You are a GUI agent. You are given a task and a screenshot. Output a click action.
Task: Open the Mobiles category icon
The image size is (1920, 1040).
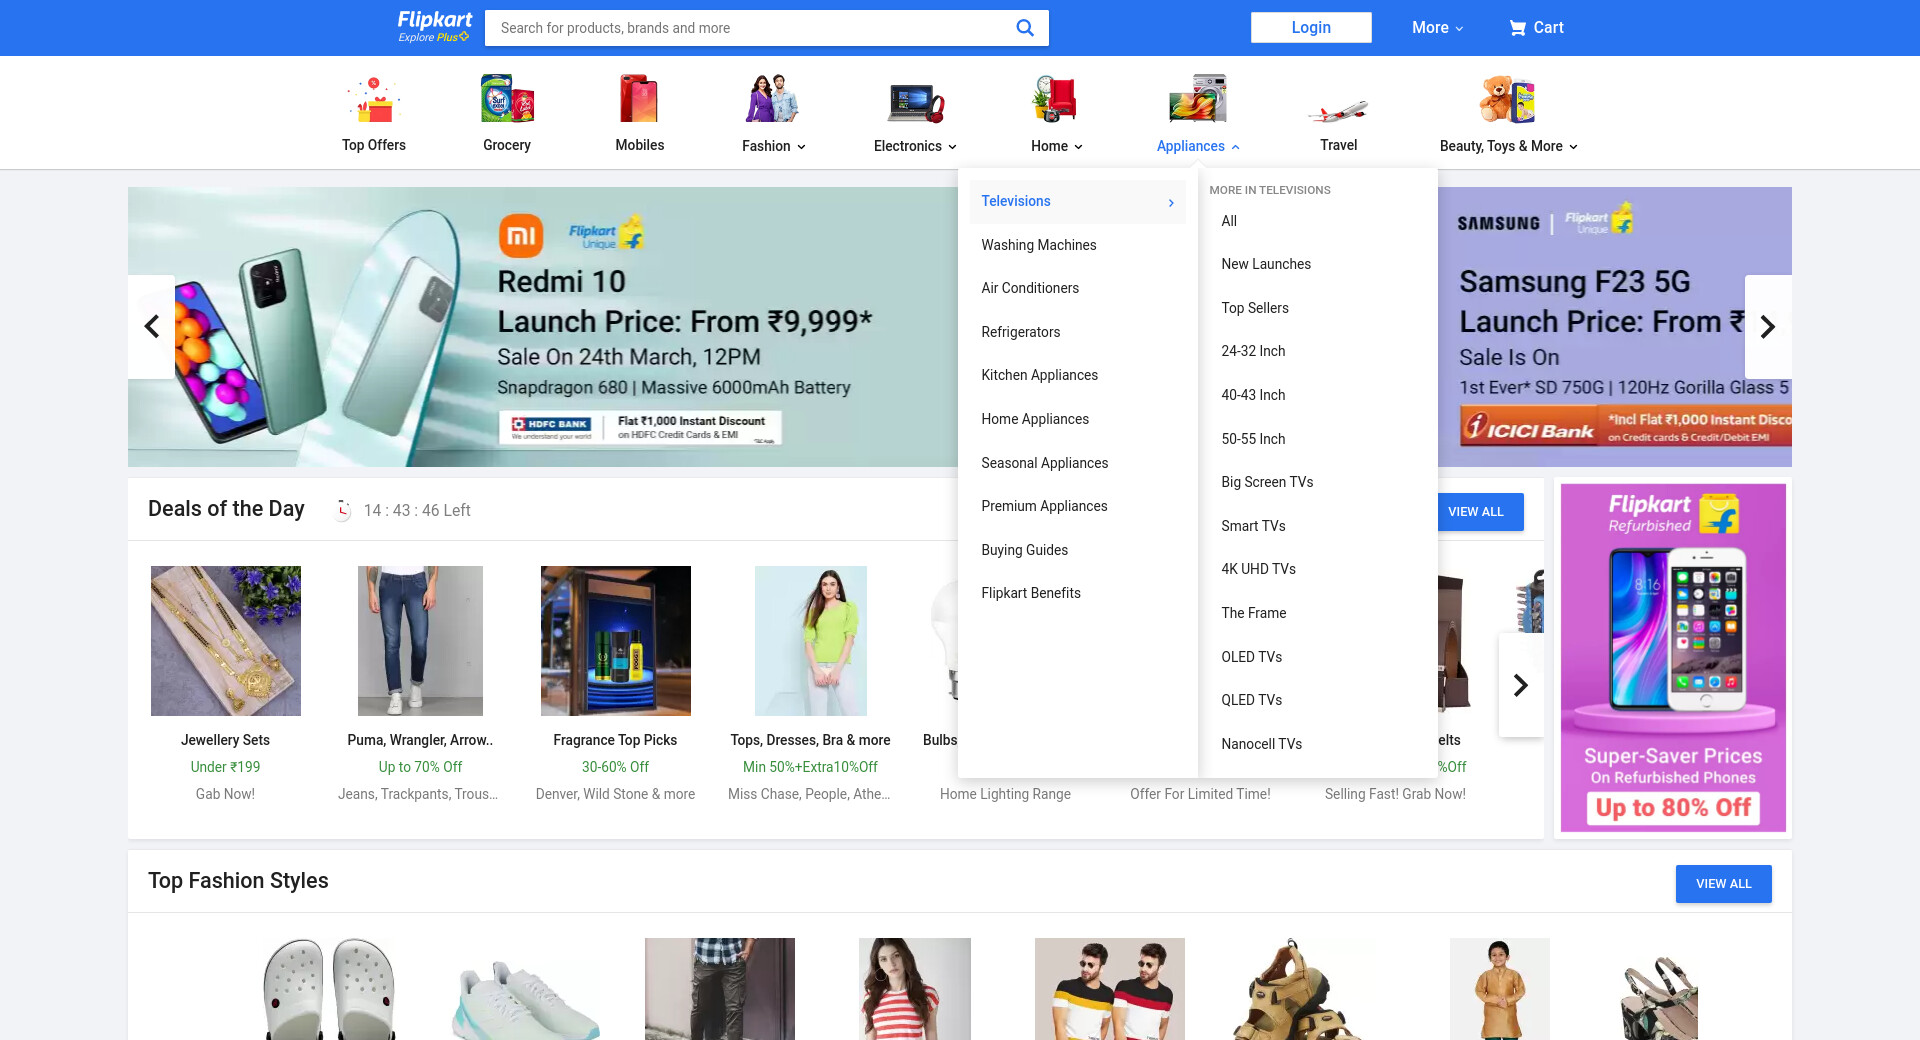(639, 101)
